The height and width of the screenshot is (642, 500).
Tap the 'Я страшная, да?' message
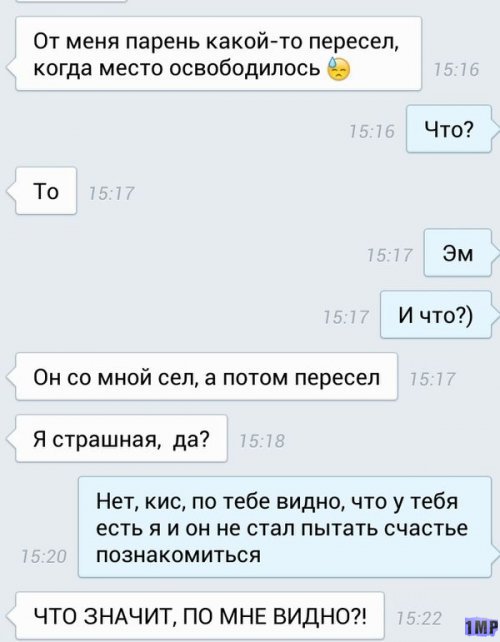click(x=121, y=439)
